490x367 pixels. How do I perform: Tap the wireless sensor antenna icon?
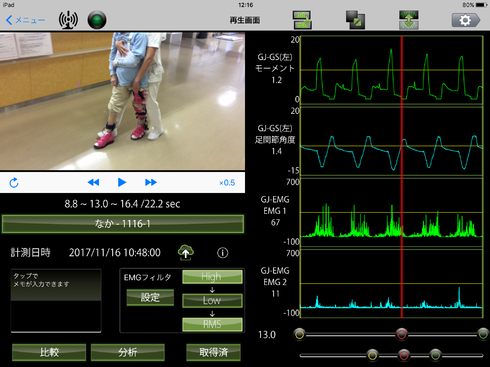(x=68, y=20)
